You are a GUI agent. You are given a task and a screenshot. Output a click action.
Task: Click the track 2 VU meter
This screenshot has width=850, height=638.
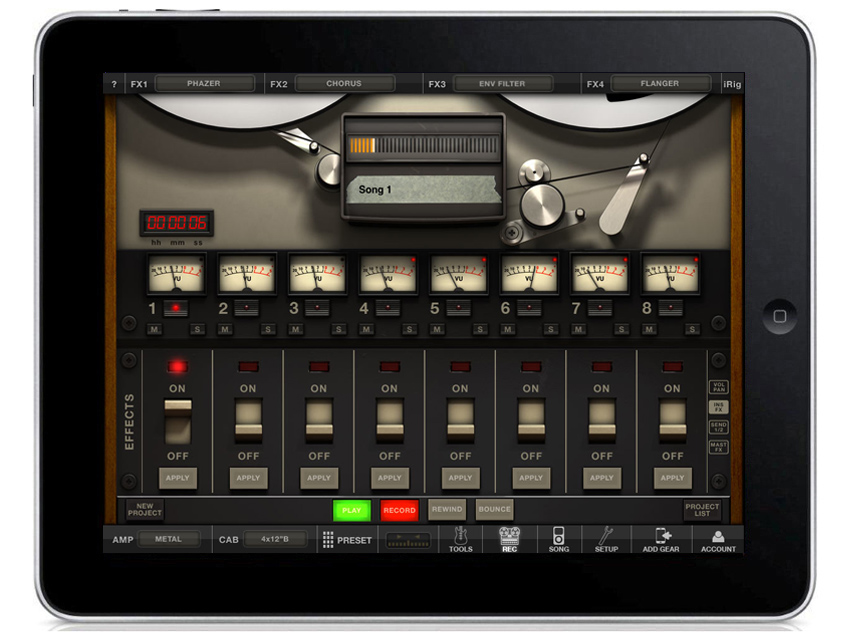247,274
